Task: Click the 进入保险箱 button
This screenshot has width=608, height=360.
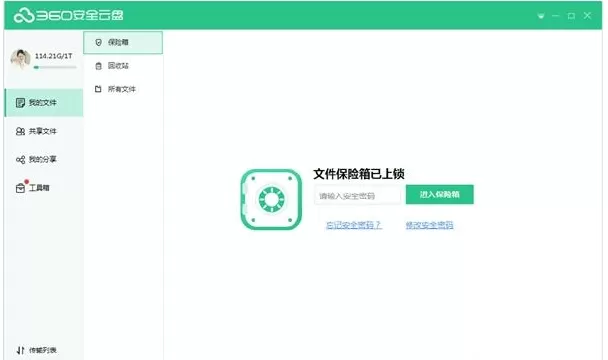Action: (x=439, y=194)
